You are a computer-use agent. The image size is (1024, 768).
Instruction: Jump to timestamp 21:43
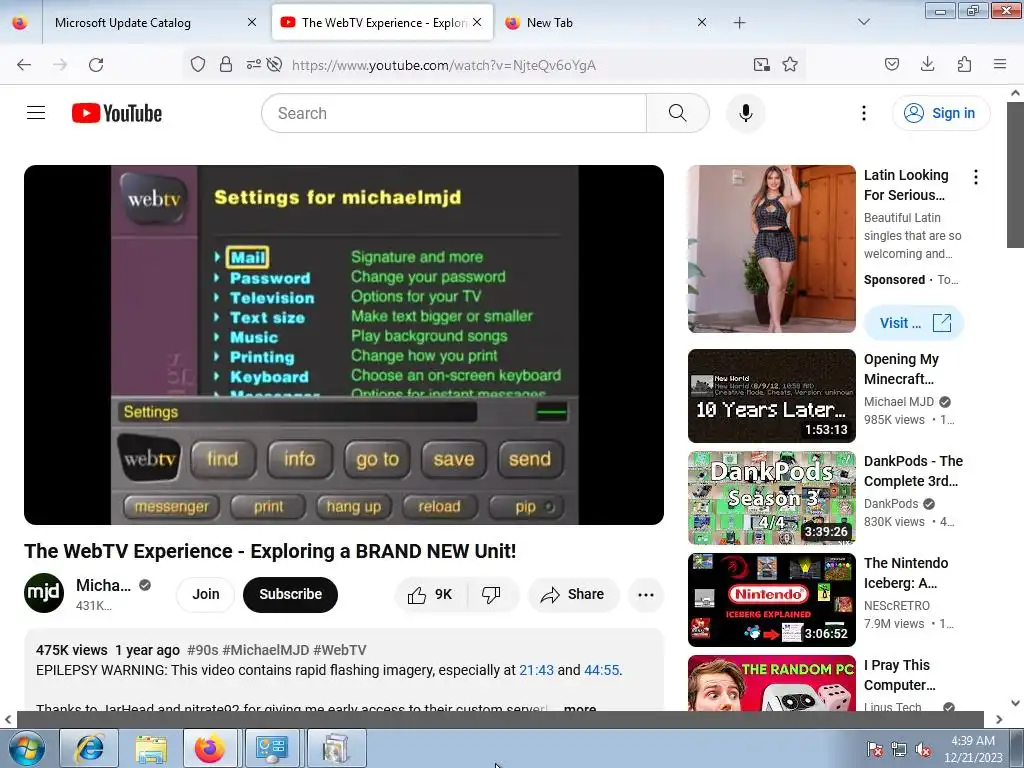[x=536, y=670]
